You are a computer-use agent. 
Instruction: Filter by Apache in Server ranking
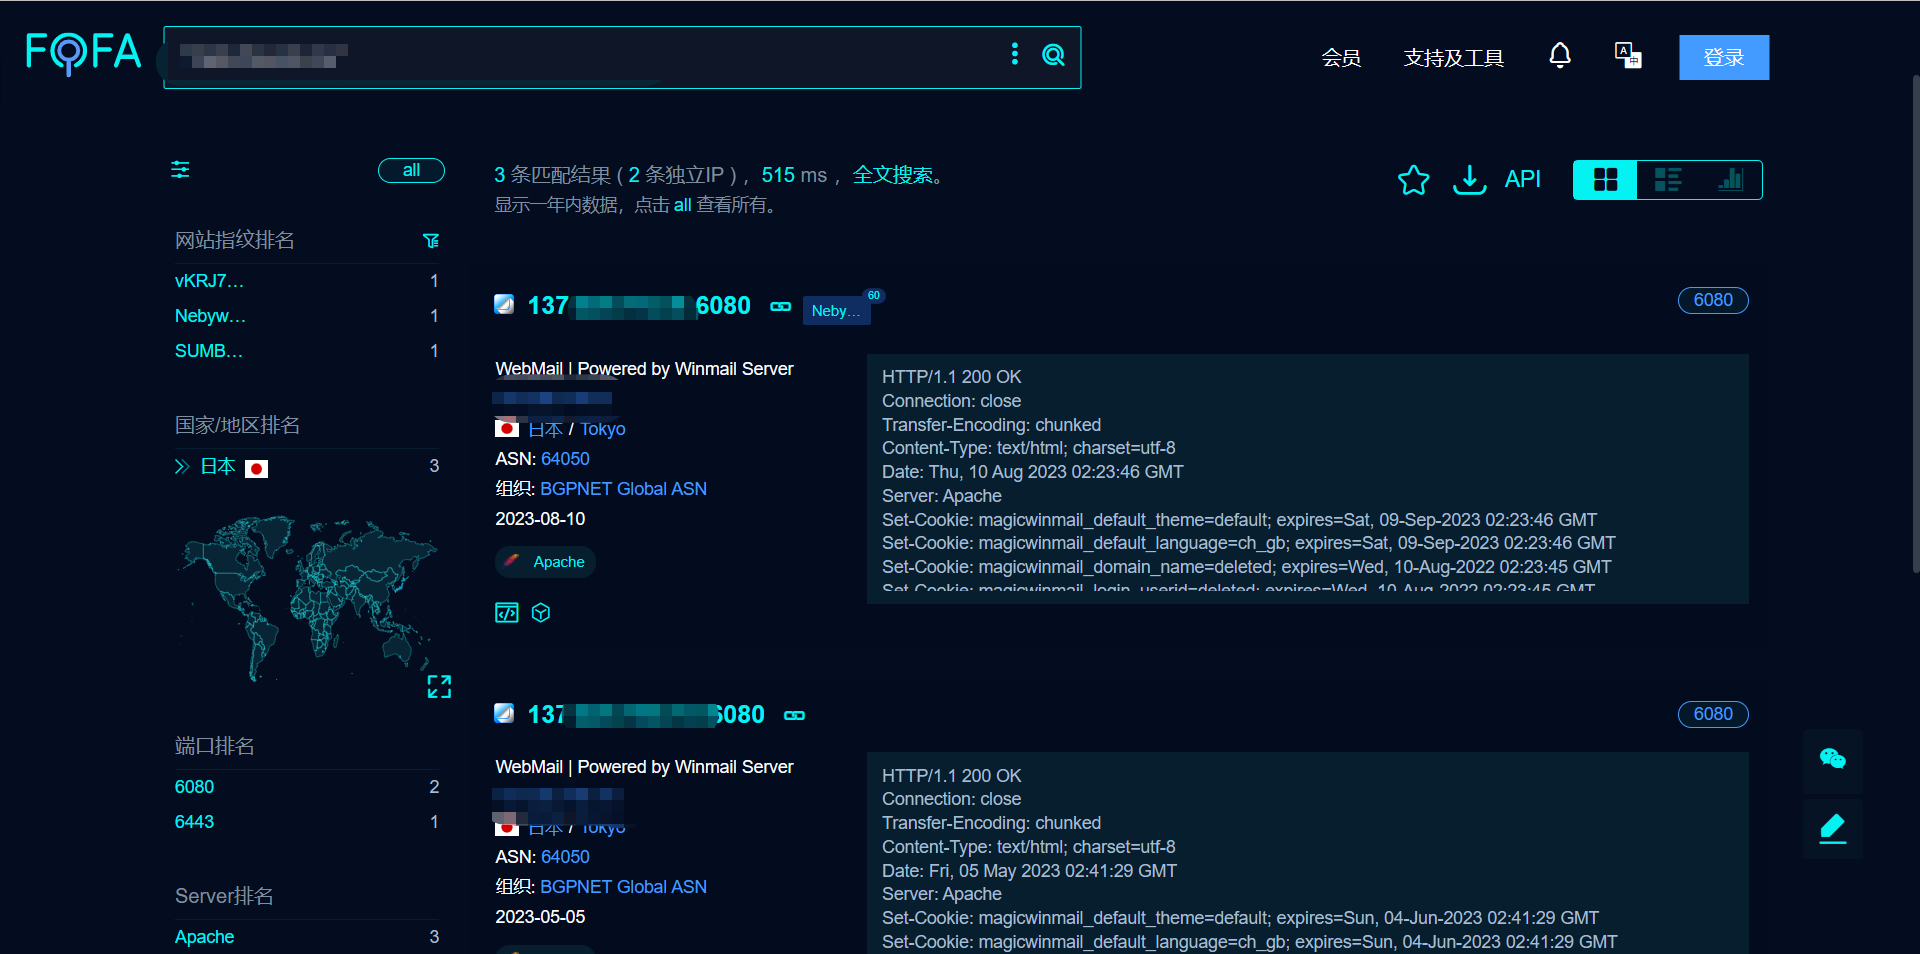(204, 937)
